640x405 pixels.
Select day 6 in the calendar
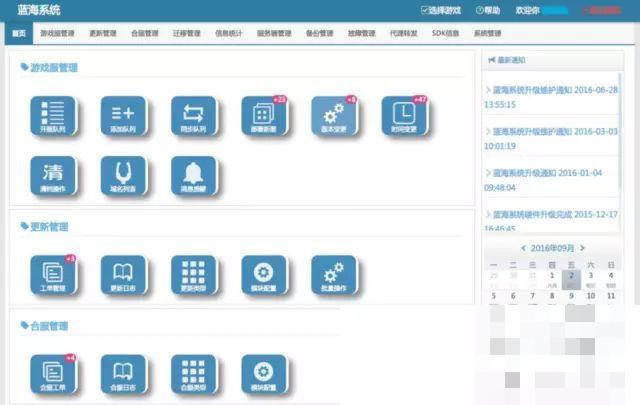(x=513, y=297)
